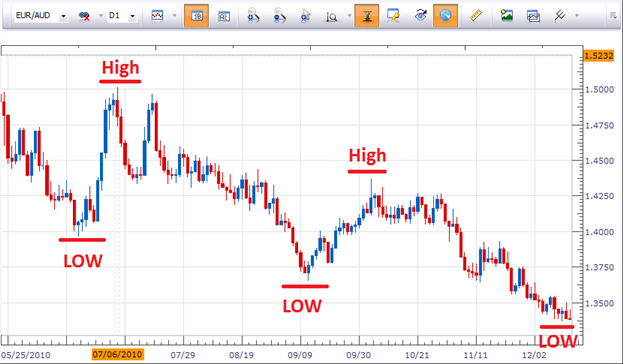Image resolution: width=623 pixels, height=364 pixels.
Task: Click the eye with arrow icon
Action: click(x=420, y=15)
